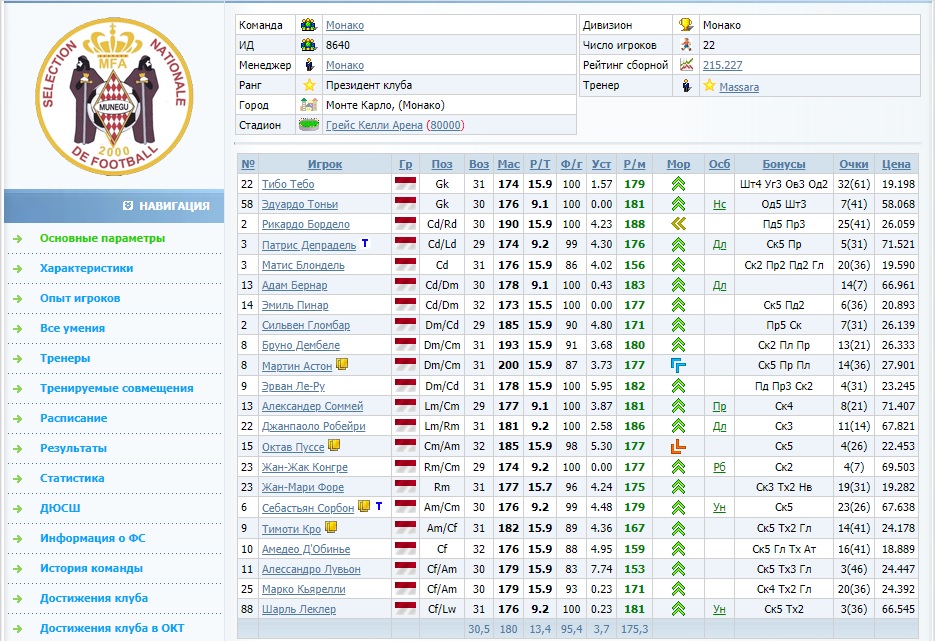Click the manager icon in the Менеджер row

coord(309,65)
